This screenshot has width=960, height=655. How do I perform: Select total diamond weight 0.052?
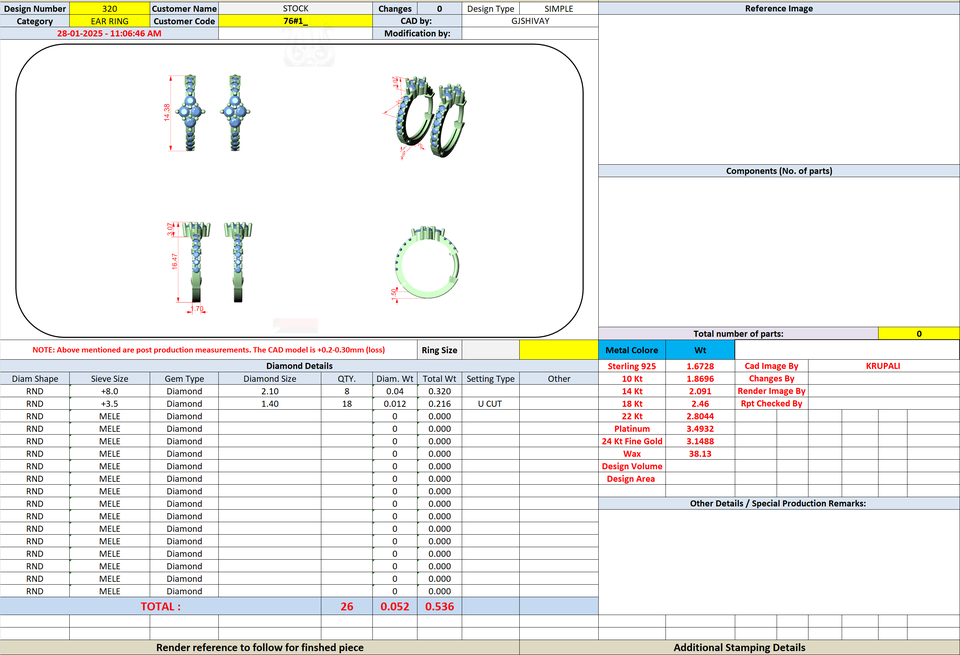395,607
